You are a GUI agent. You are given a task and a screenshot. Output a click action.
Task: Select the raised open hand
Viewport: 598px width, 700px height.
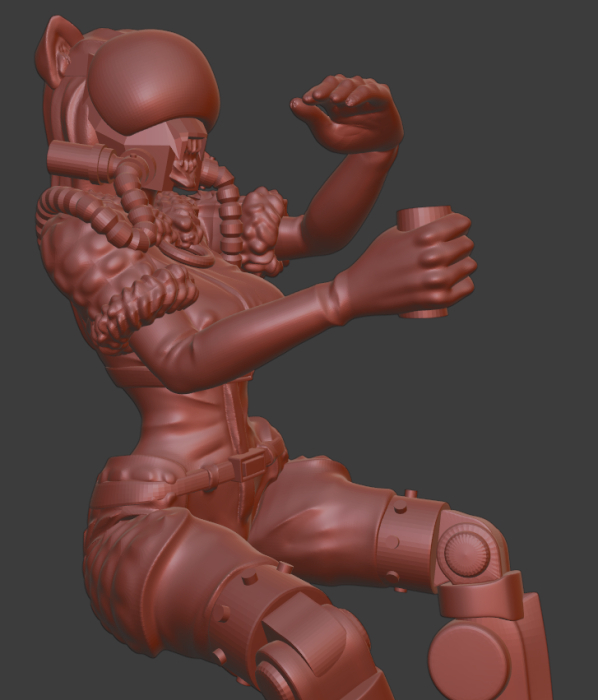350,112
